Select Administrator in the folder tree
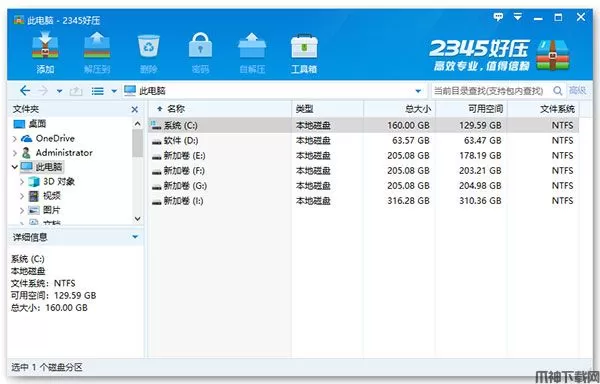Viewport: 600px width, 384px height. 64,153
